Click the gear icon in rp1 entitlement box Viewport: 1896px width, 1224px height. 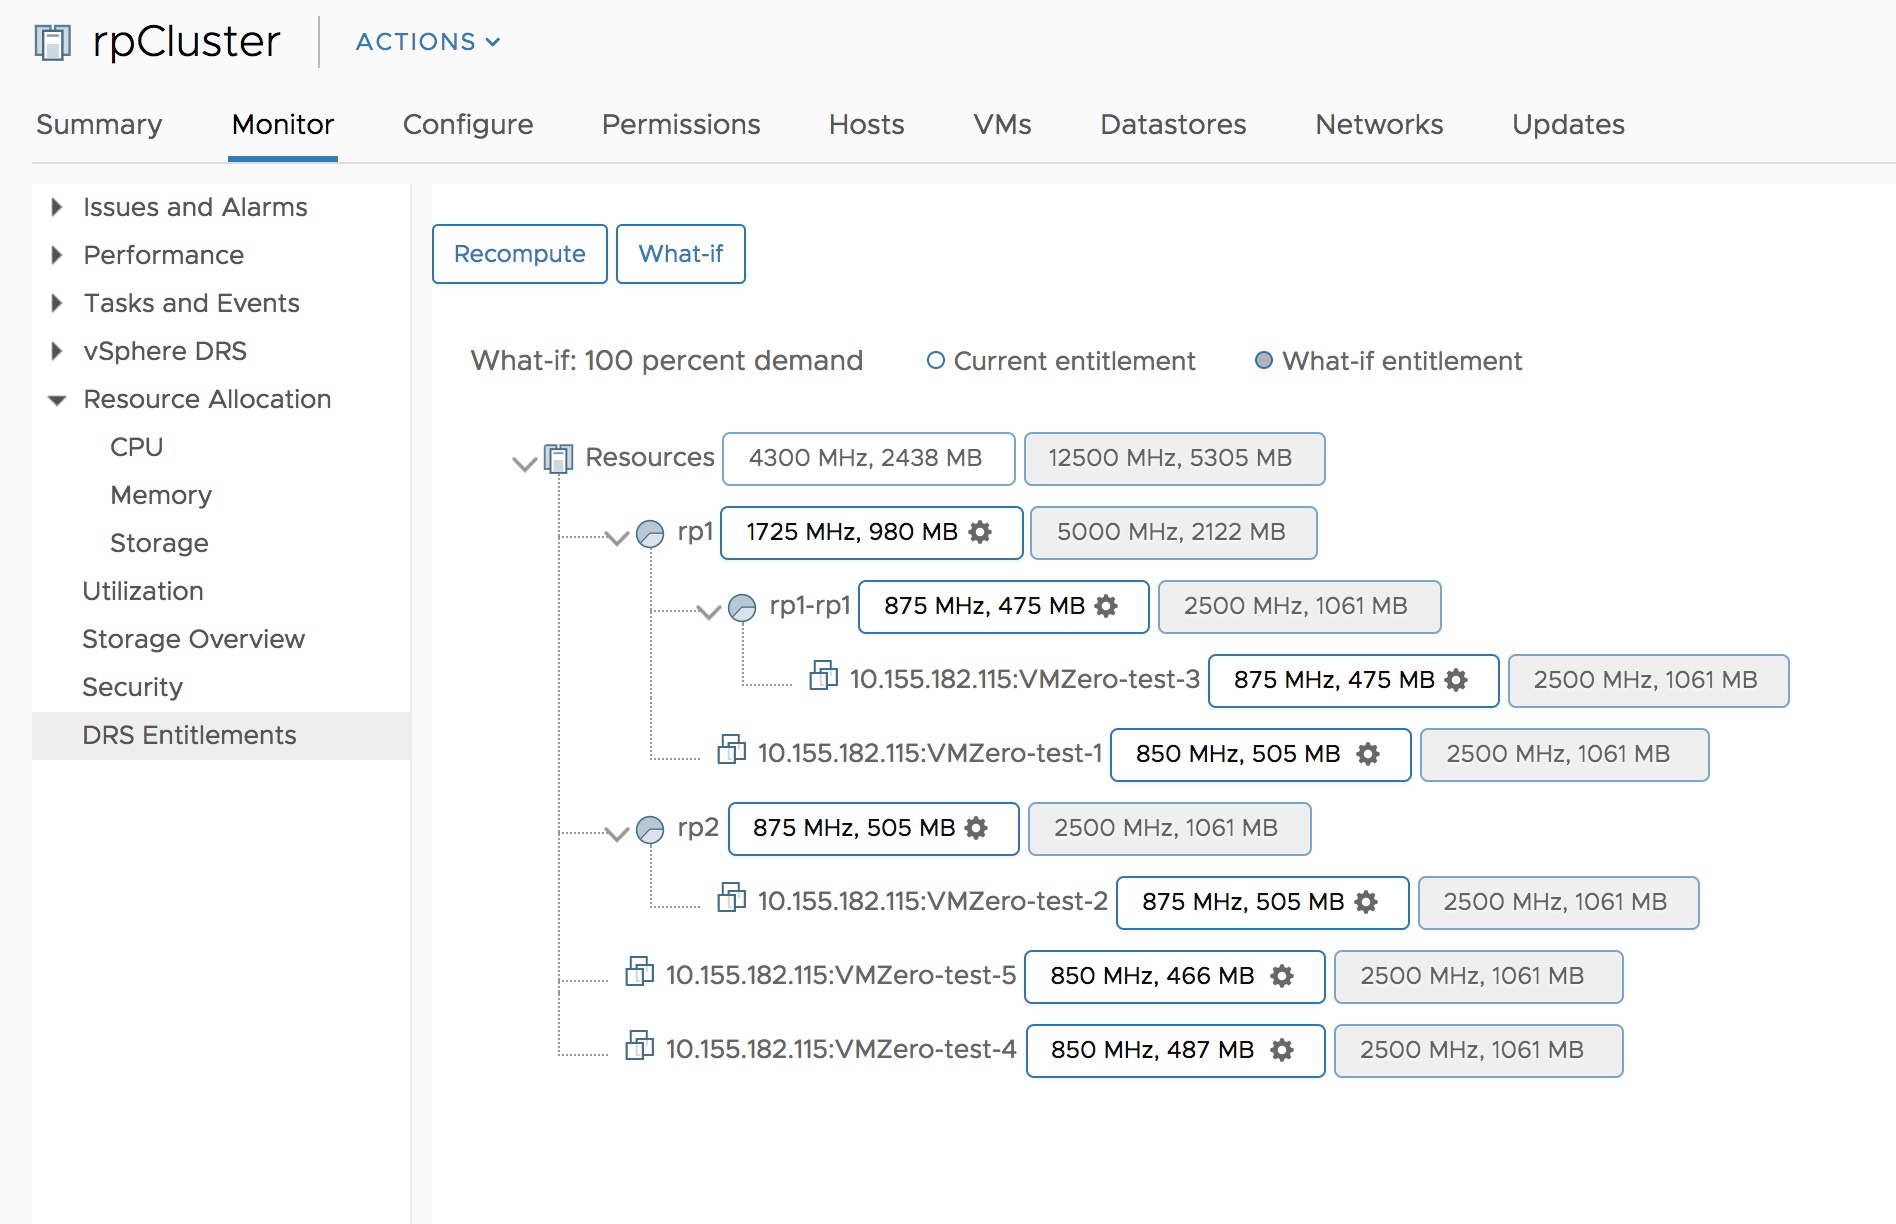pos(980,532)
